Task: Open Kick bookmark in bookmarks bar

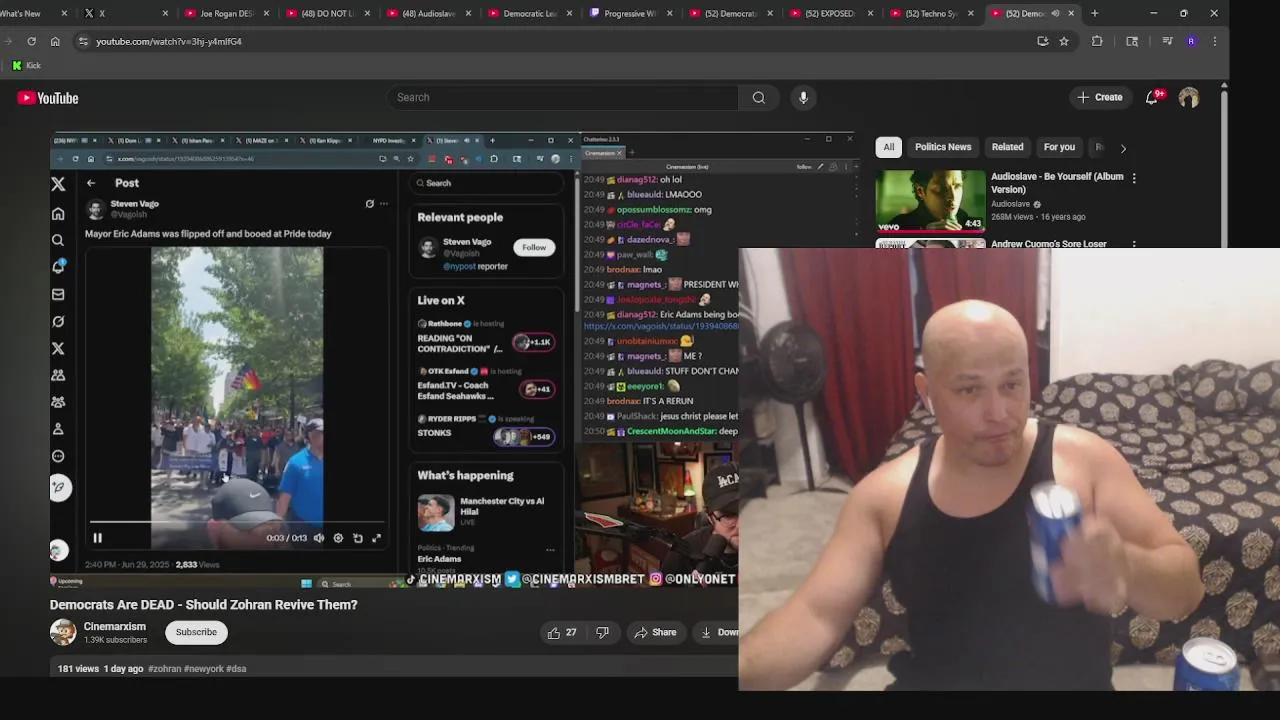Action: [x=26, y=65]
